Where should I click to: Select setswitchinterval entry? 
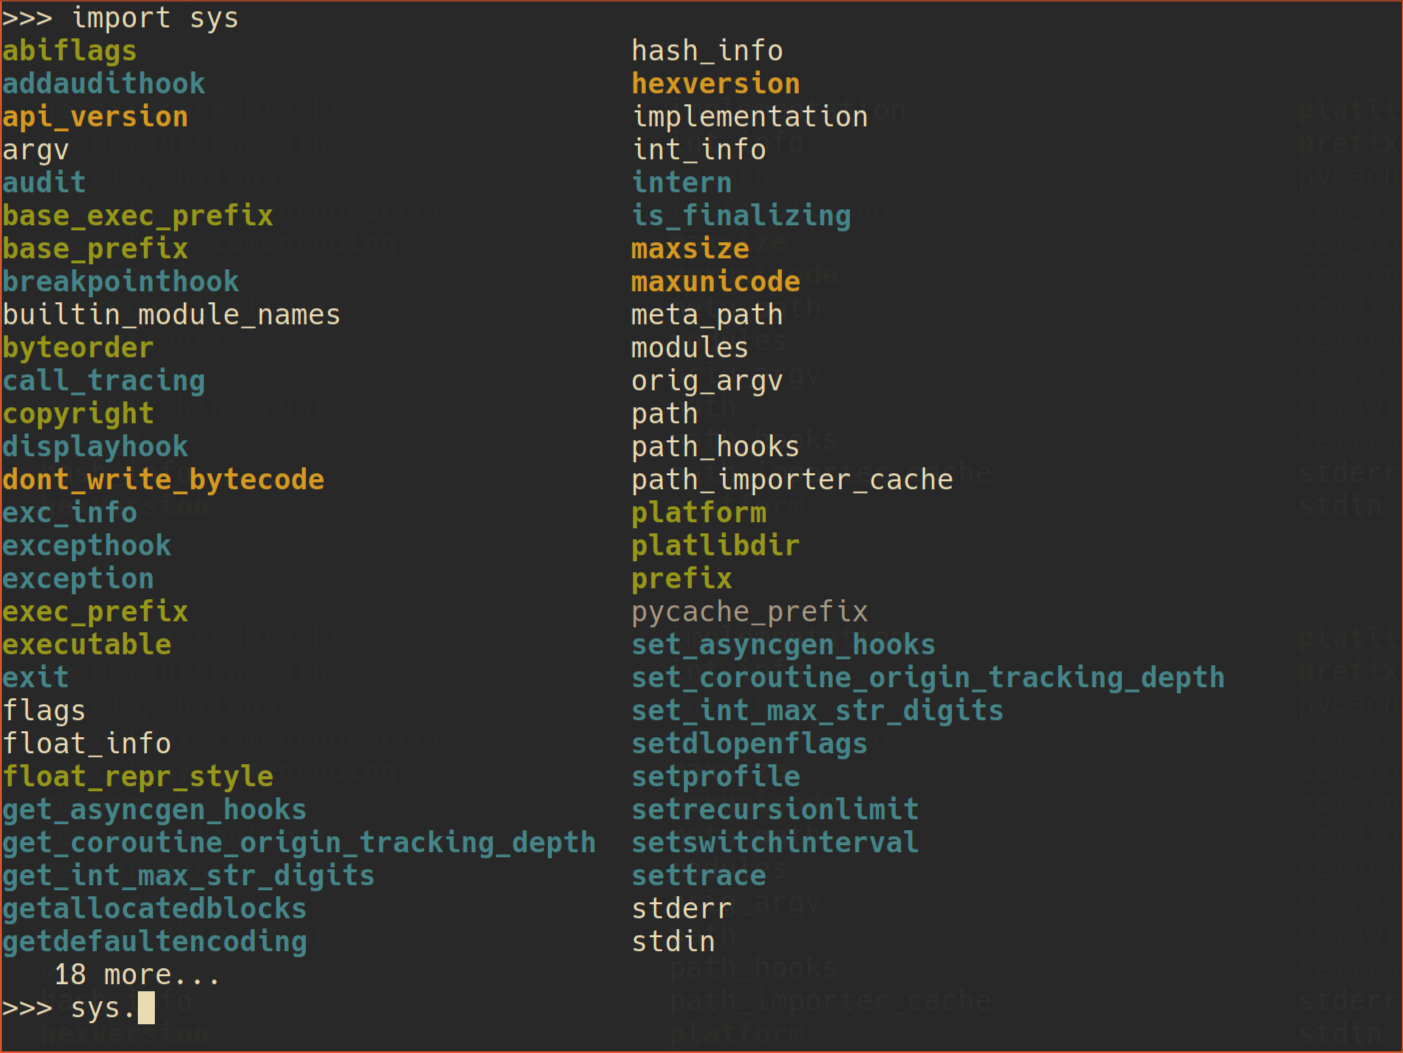(775, 843)
